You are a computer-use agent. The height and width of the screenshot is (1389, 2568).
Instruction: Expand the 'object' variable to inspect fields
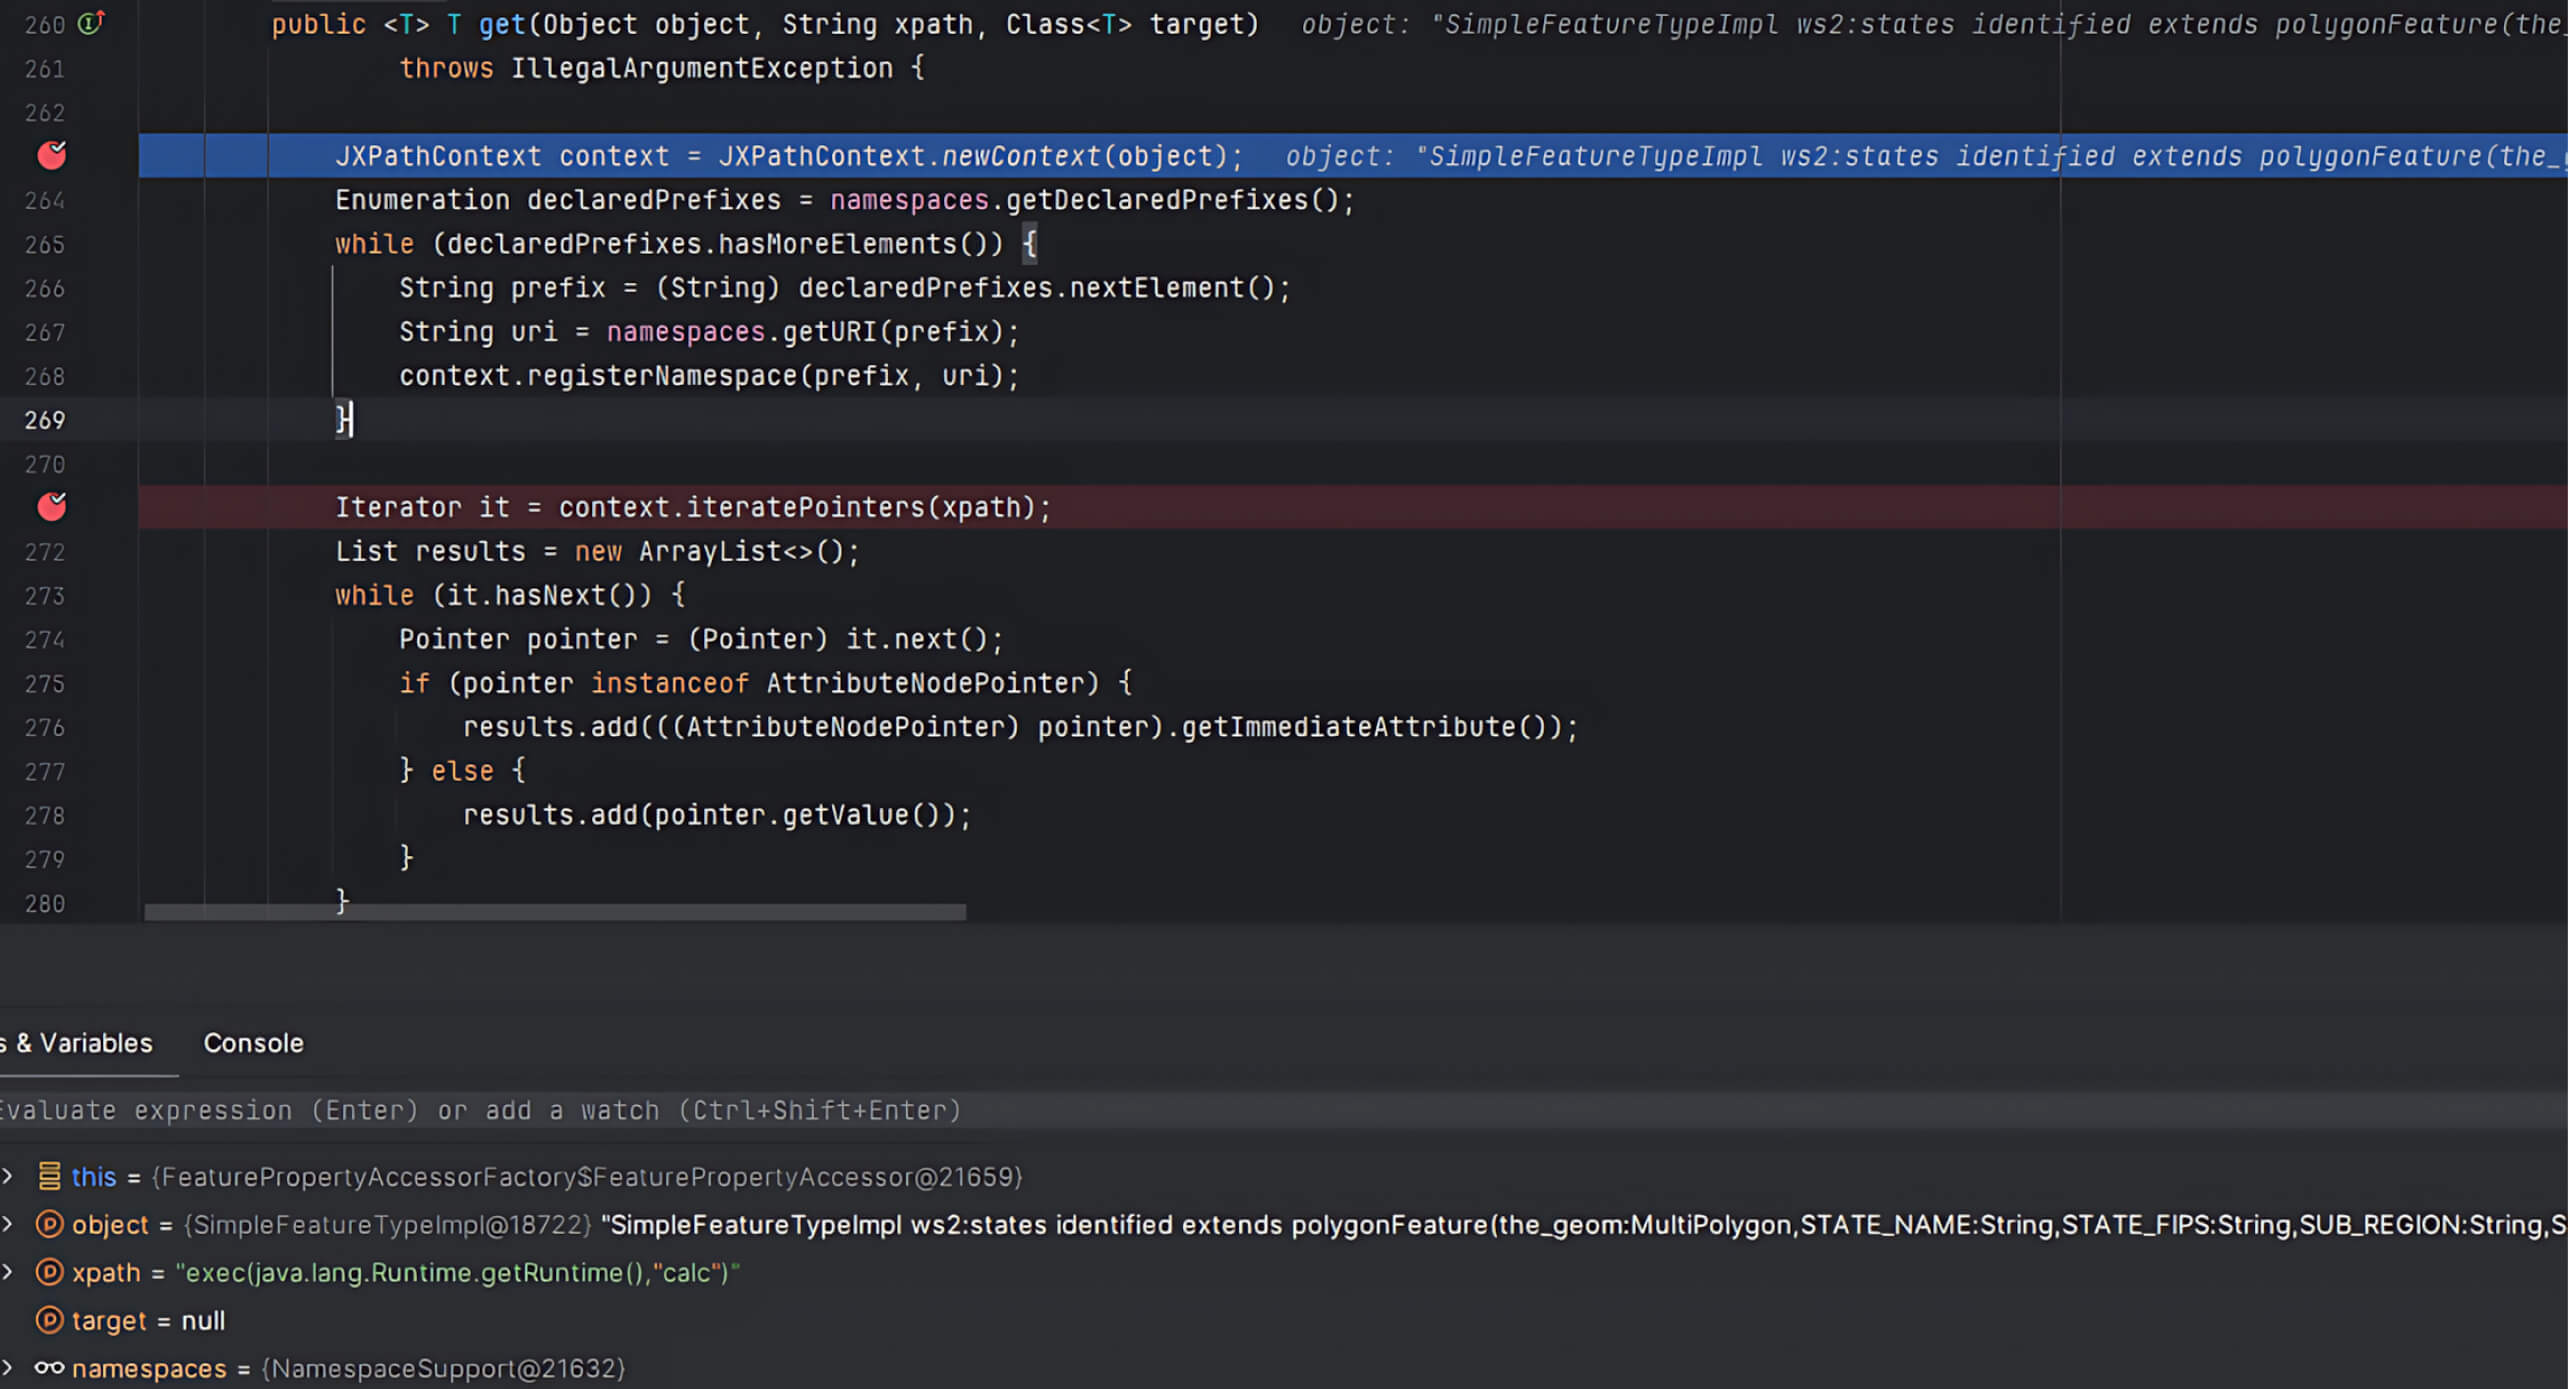[x=10, y=1224]
